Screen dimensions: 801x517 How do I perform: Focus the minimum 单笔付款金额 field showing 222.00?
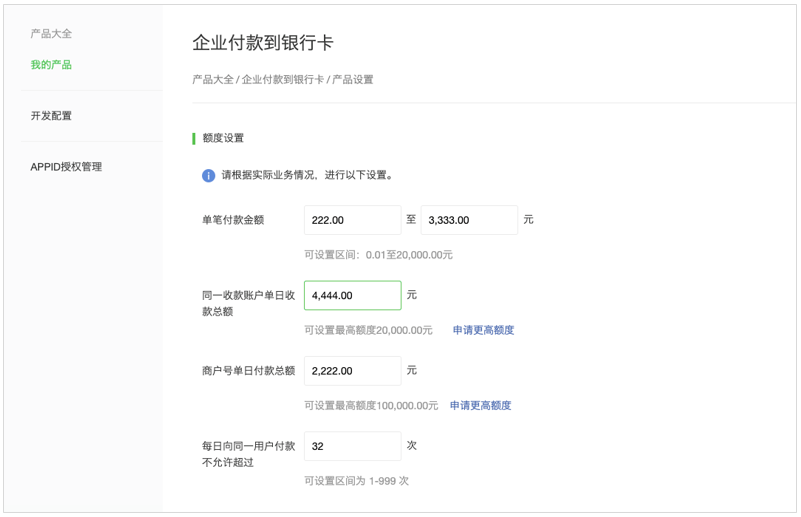pyautogui.click(x=352, y=220)
